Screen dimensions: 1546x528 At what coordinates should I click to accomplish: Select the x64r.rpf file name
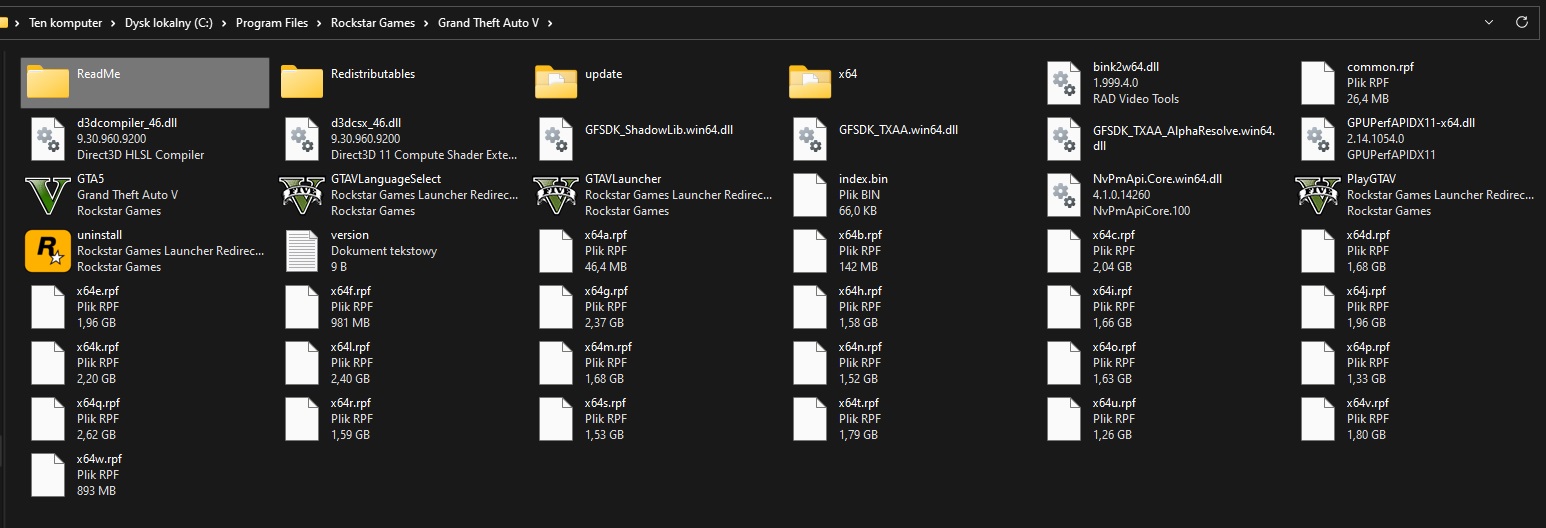[x=350, y=403]
